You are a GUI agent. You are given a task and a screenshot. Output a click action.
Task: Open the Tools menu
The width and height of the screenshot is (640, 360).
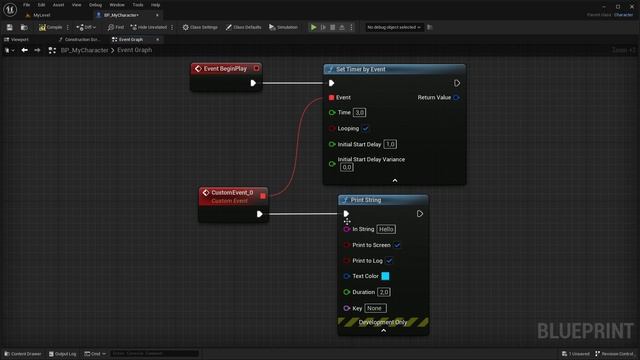click(x=138, y=5)
